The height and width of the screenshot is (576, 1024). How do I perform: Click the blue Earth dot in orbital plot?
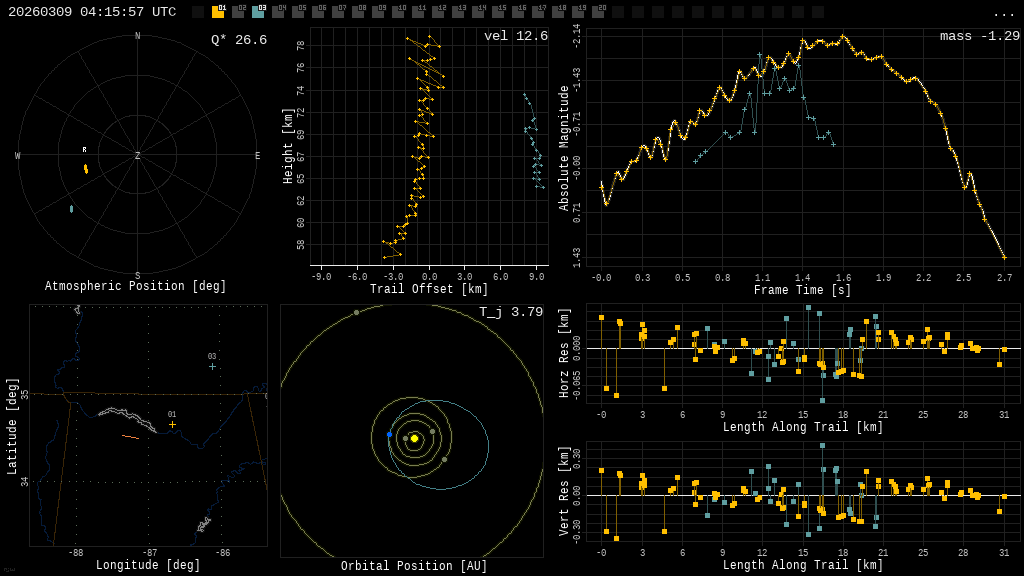(x=389, y=434)
